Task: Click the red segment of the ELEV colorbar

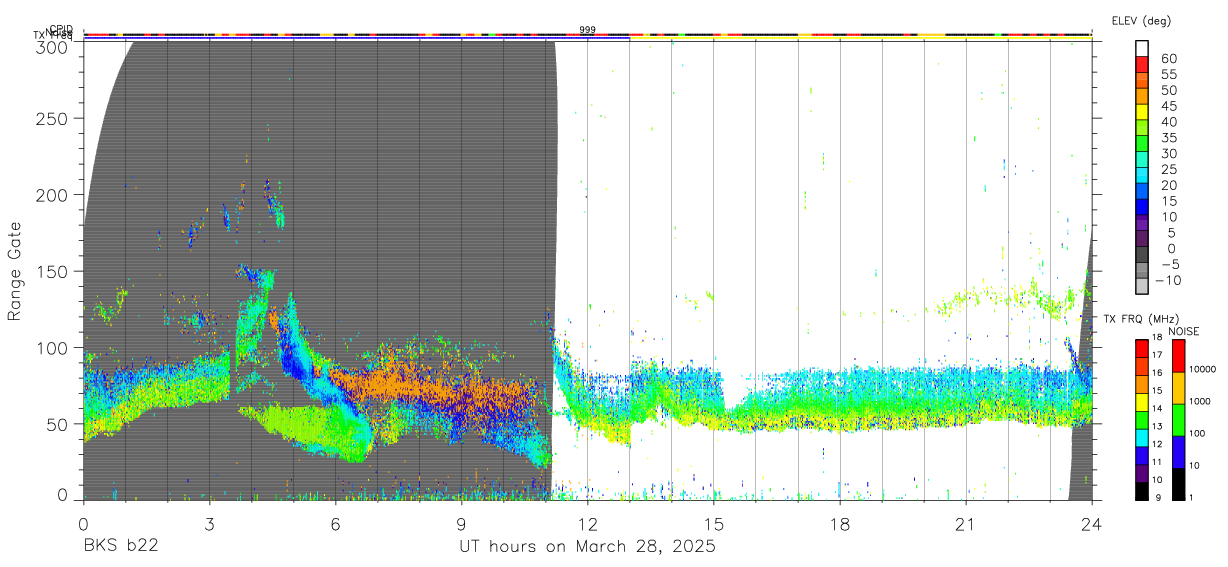Action: pyautogui.click(x=1142, y=65)
